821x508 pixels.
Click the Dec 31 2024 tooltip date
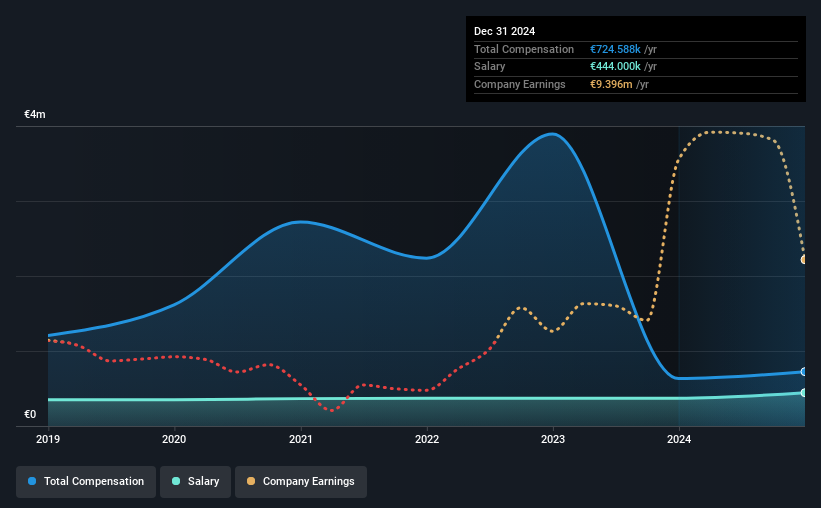[x=504, y=31]
